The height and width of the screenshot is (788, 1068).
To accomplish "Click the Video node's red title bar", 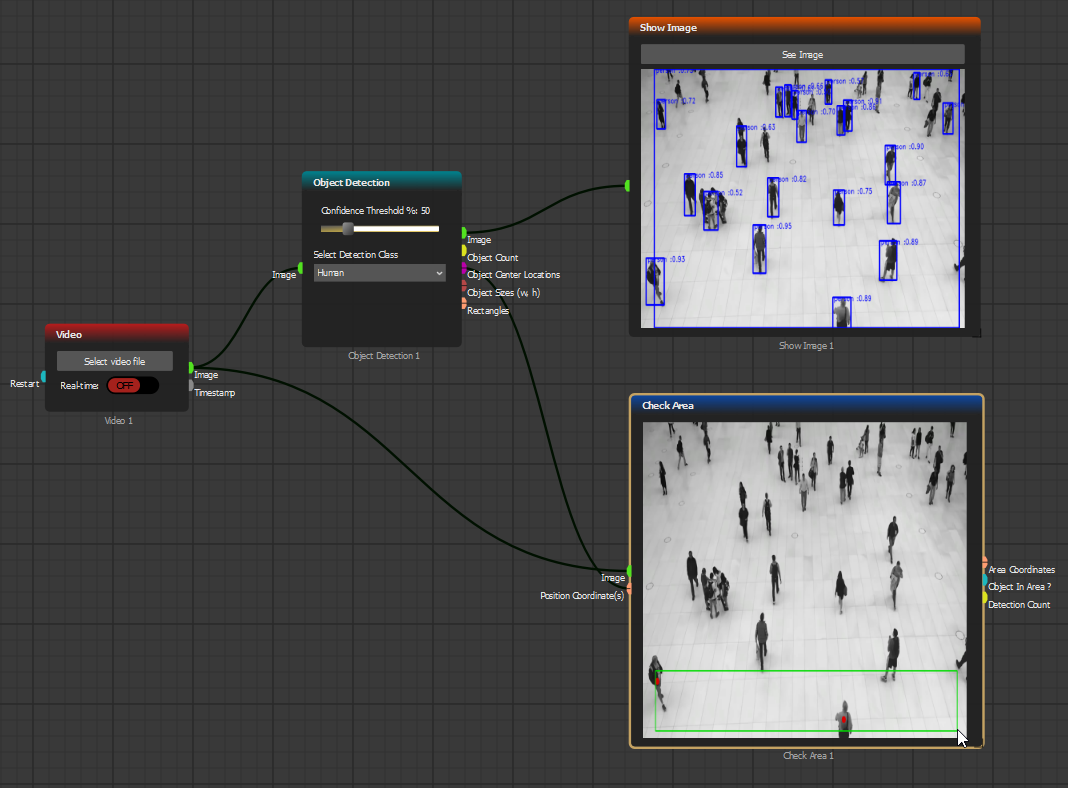I will [116, 334].
